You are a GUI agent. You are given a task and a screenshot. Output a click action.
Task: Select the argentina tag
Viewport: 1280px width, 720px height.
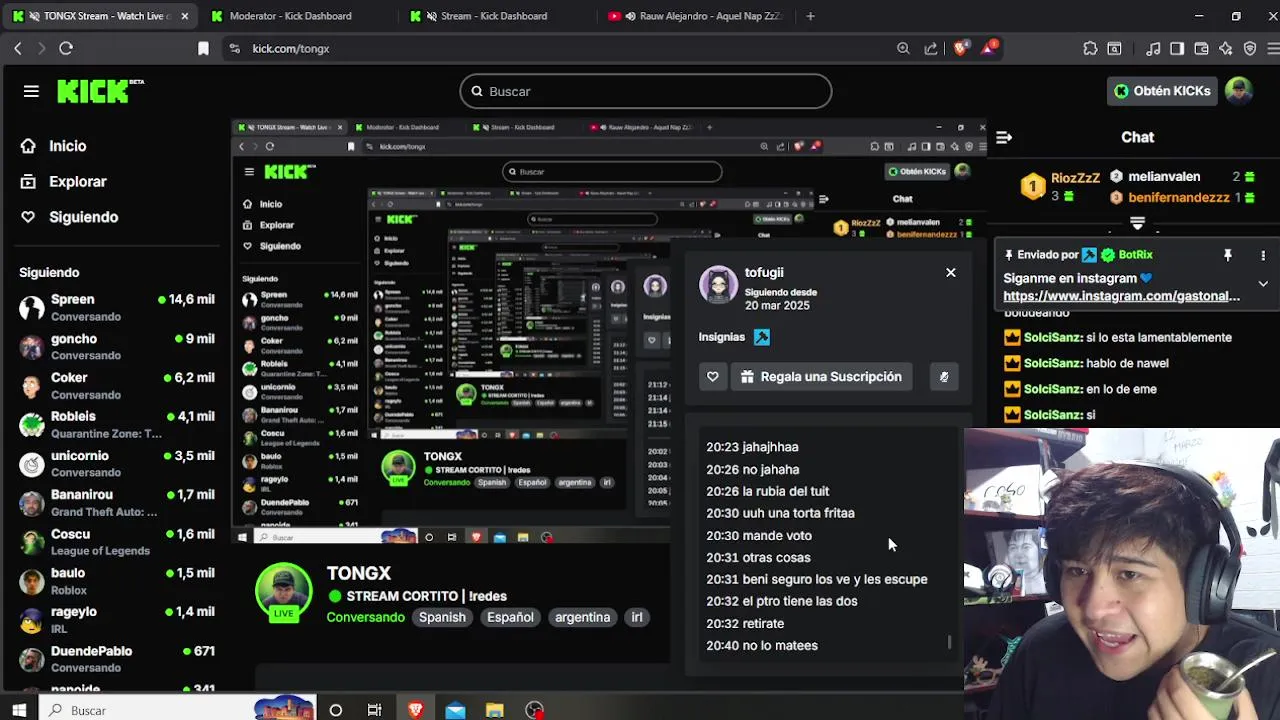pos(582,617)
